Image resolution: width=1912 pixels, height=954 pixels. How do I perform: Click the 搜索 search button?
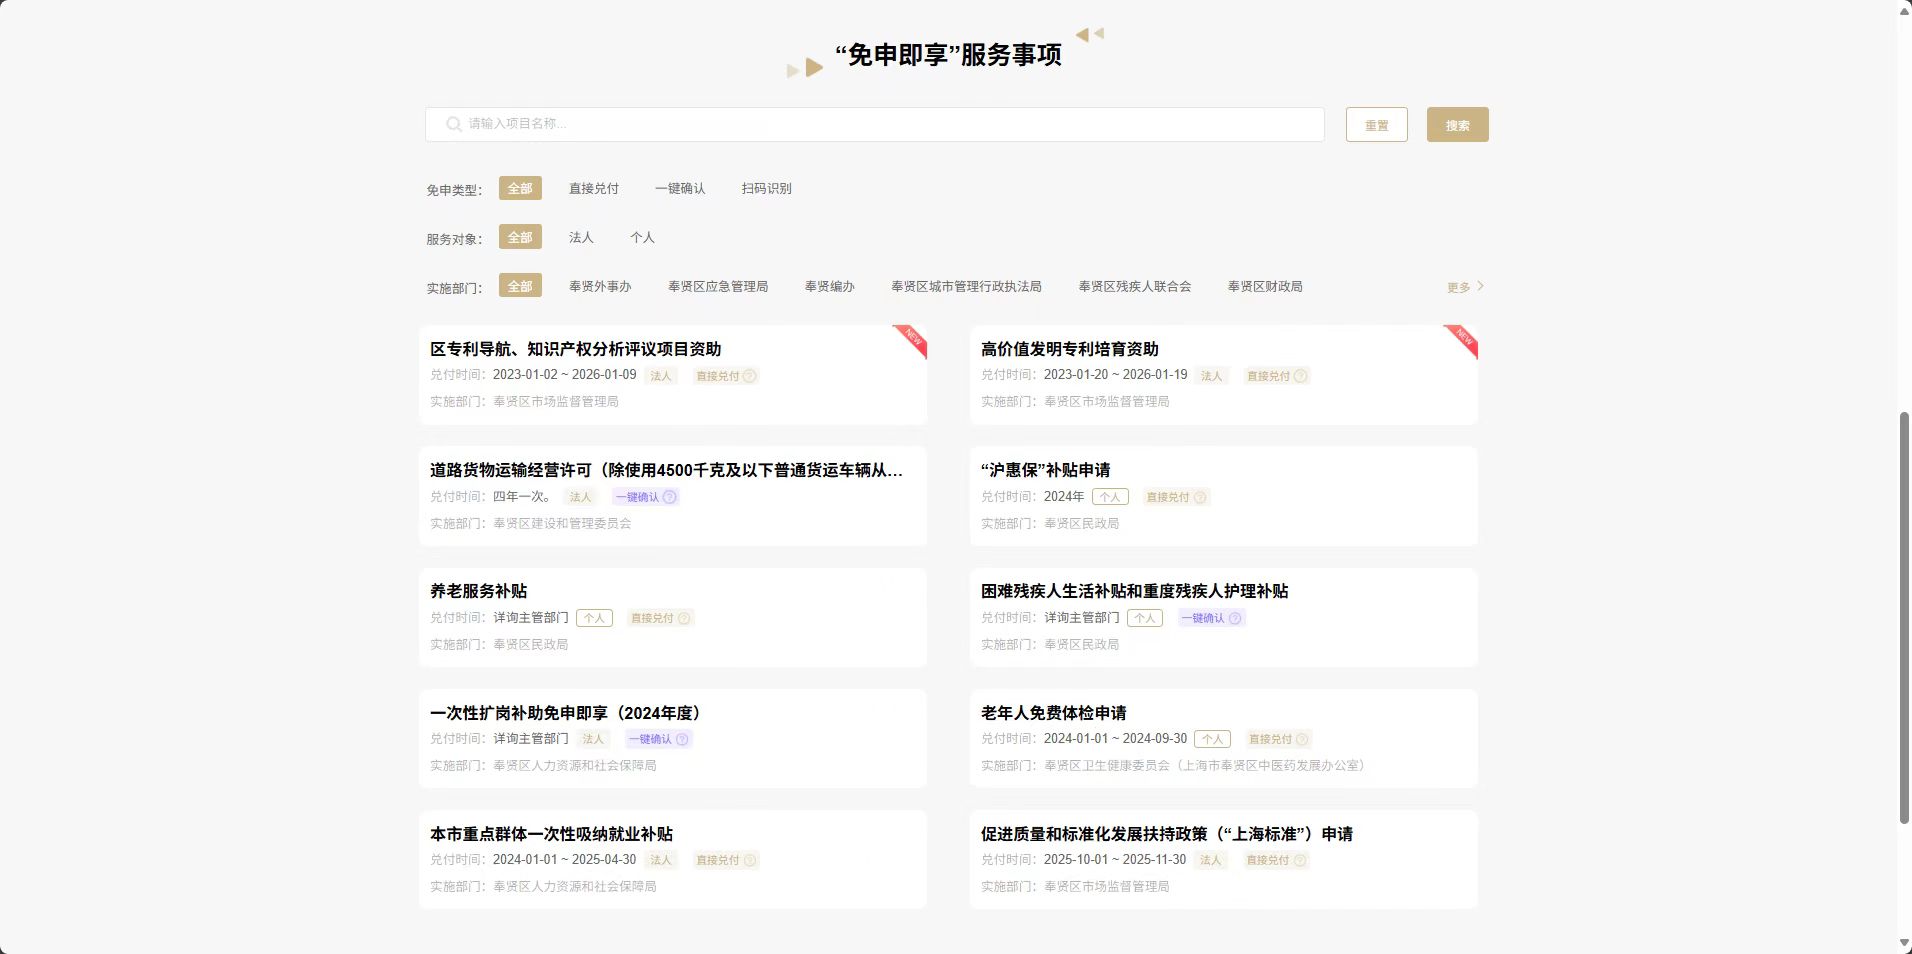[x=1456, y=124]
